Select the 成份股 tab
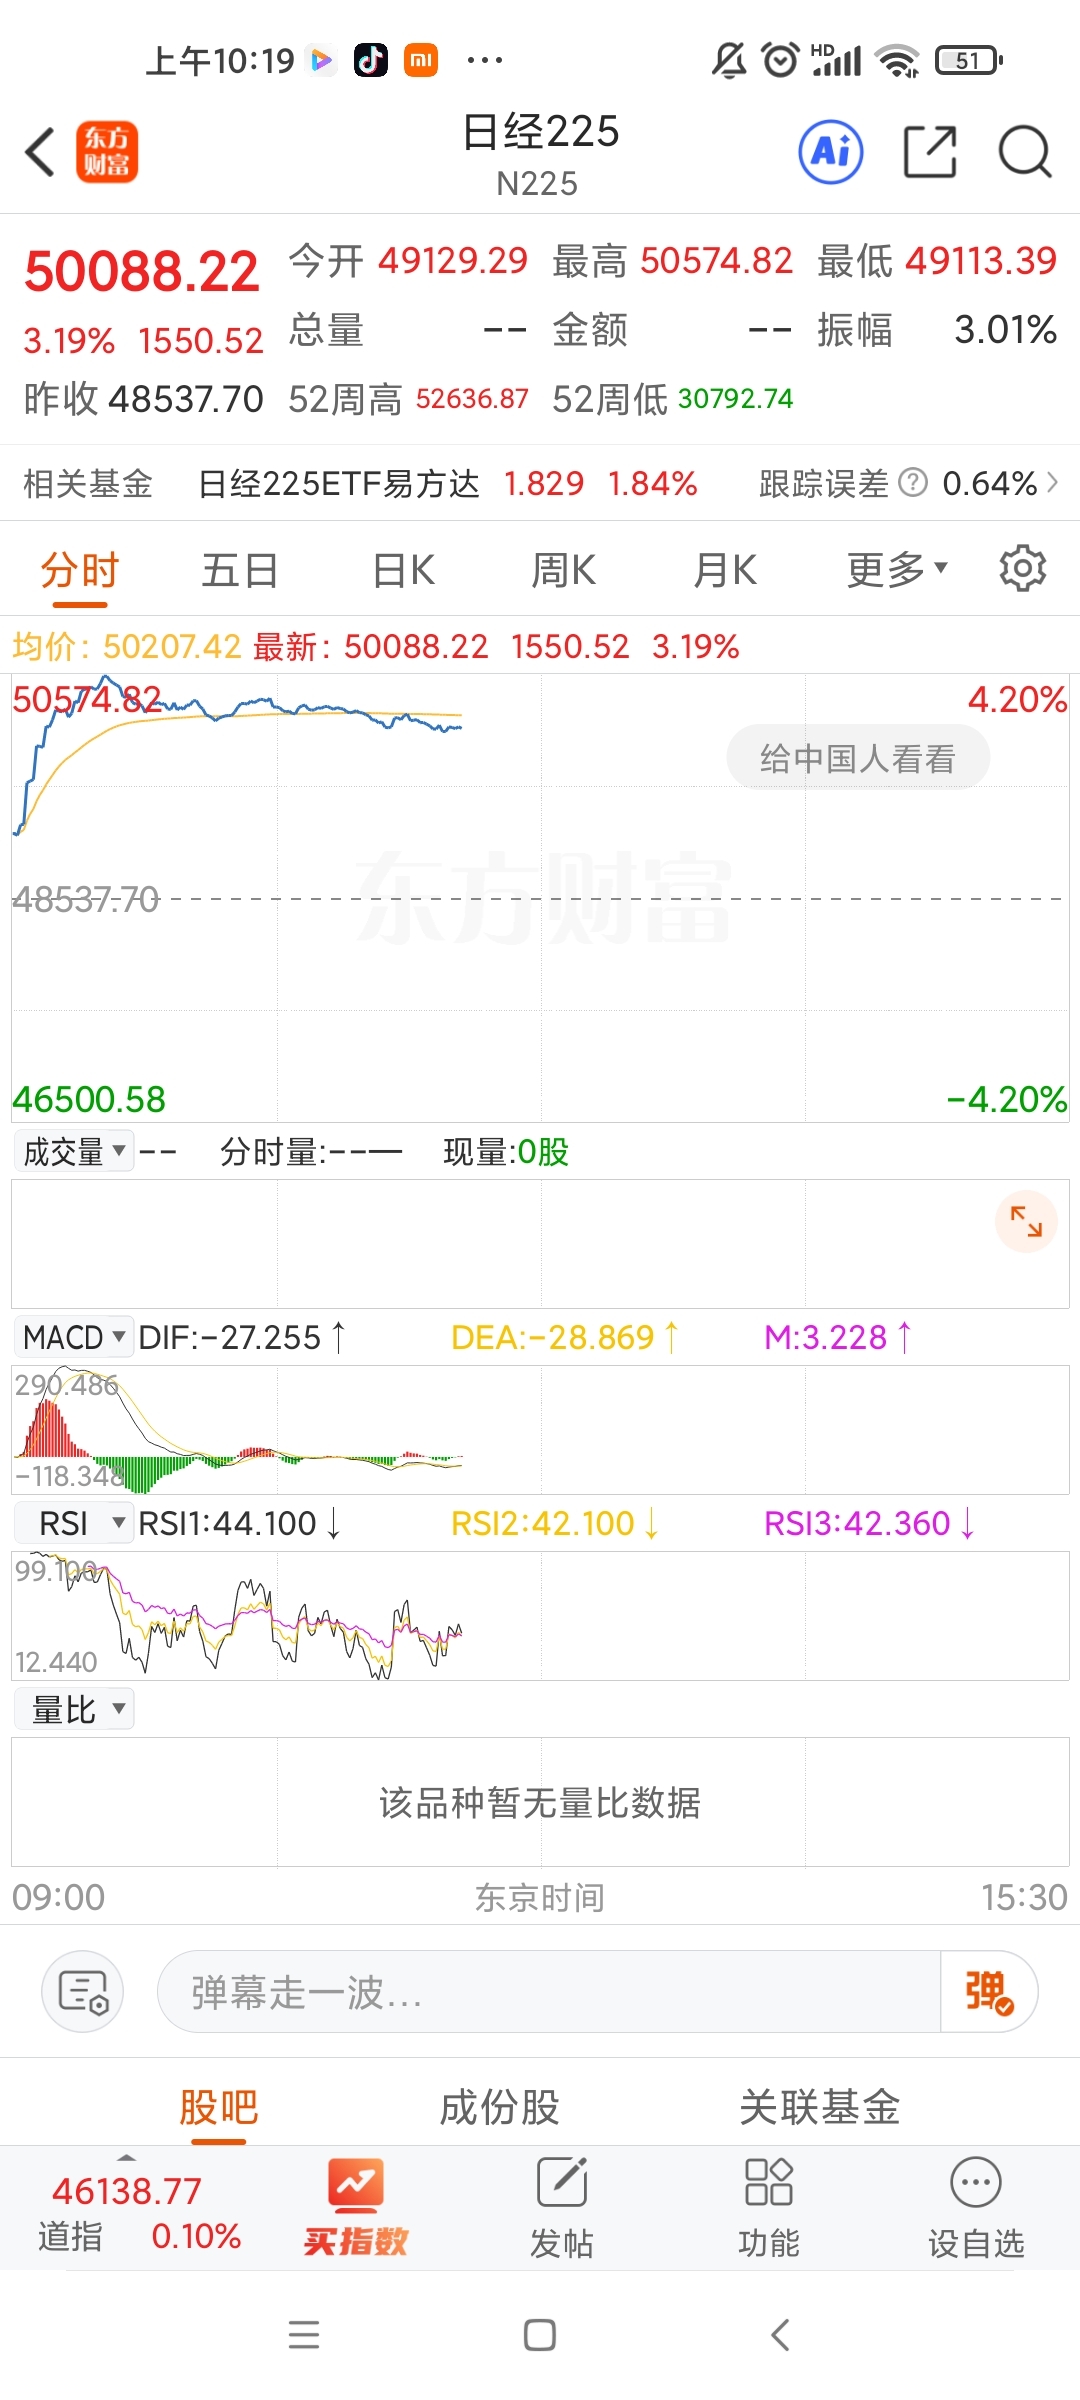Viewport: 1080px width, 2400px height. 499,2108
